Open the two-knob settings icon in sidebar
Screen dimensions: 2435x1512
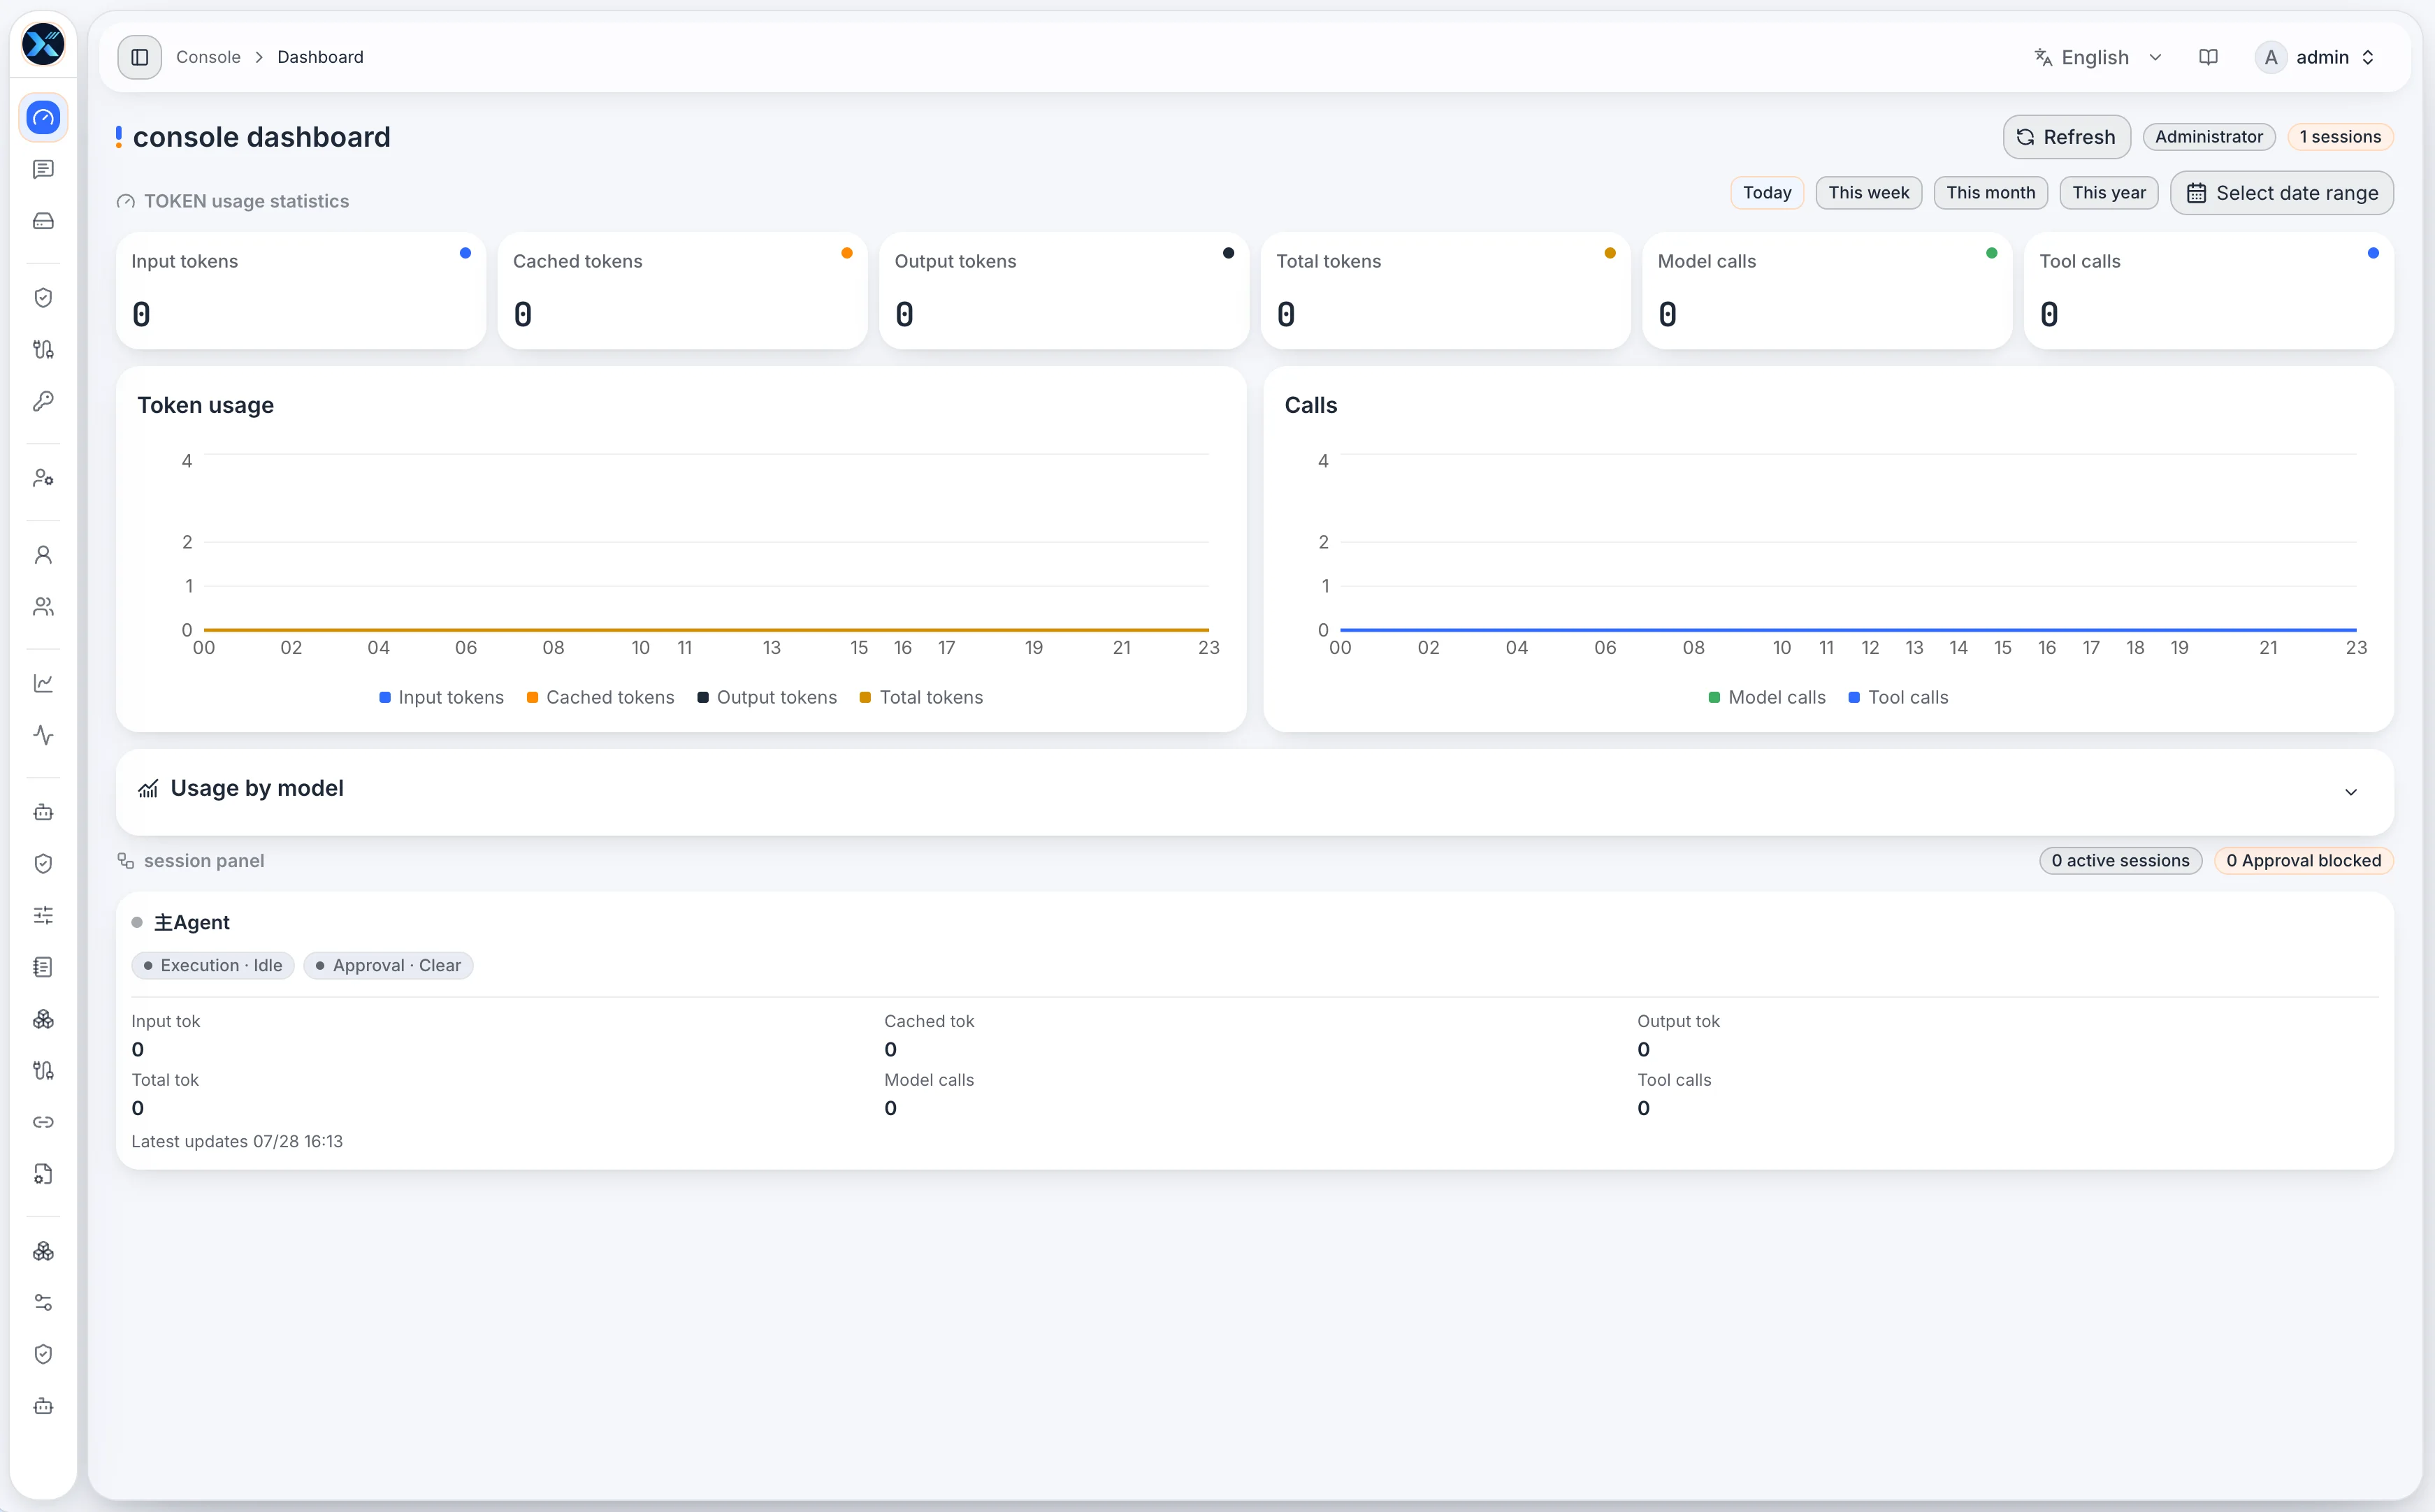tap(43, 1302)
